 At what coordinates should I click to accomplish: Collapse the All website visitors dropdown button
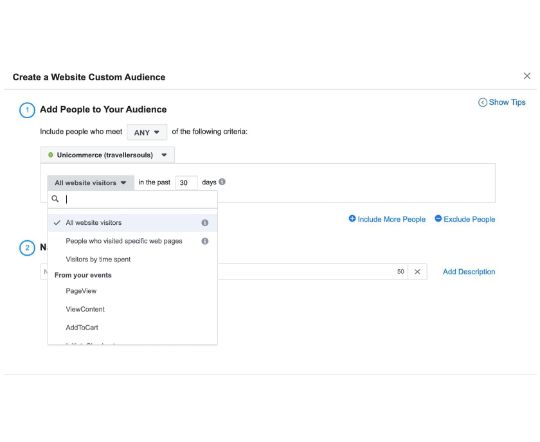point(91,183)
